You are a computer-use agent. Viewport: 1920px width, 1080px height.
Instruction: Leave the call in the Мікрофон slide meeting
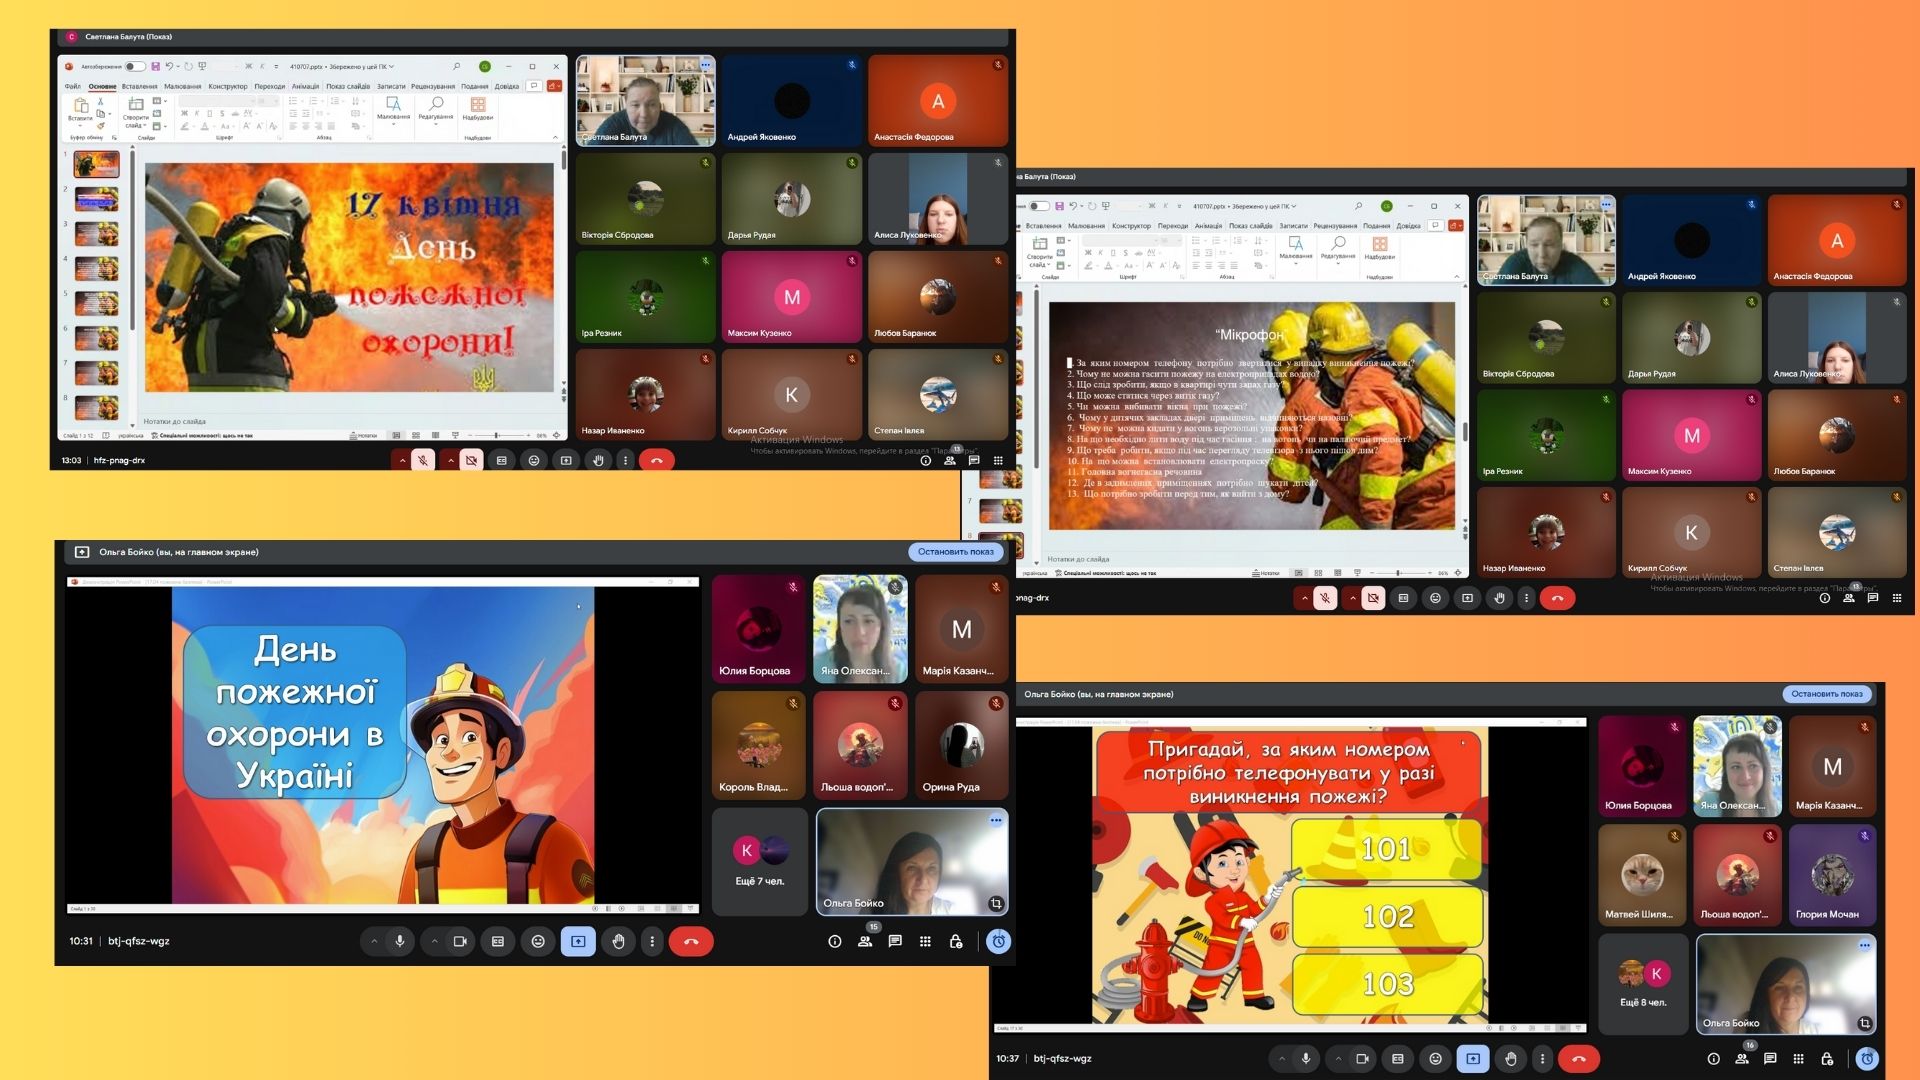pyautogui.click(x=1557, y=598)
